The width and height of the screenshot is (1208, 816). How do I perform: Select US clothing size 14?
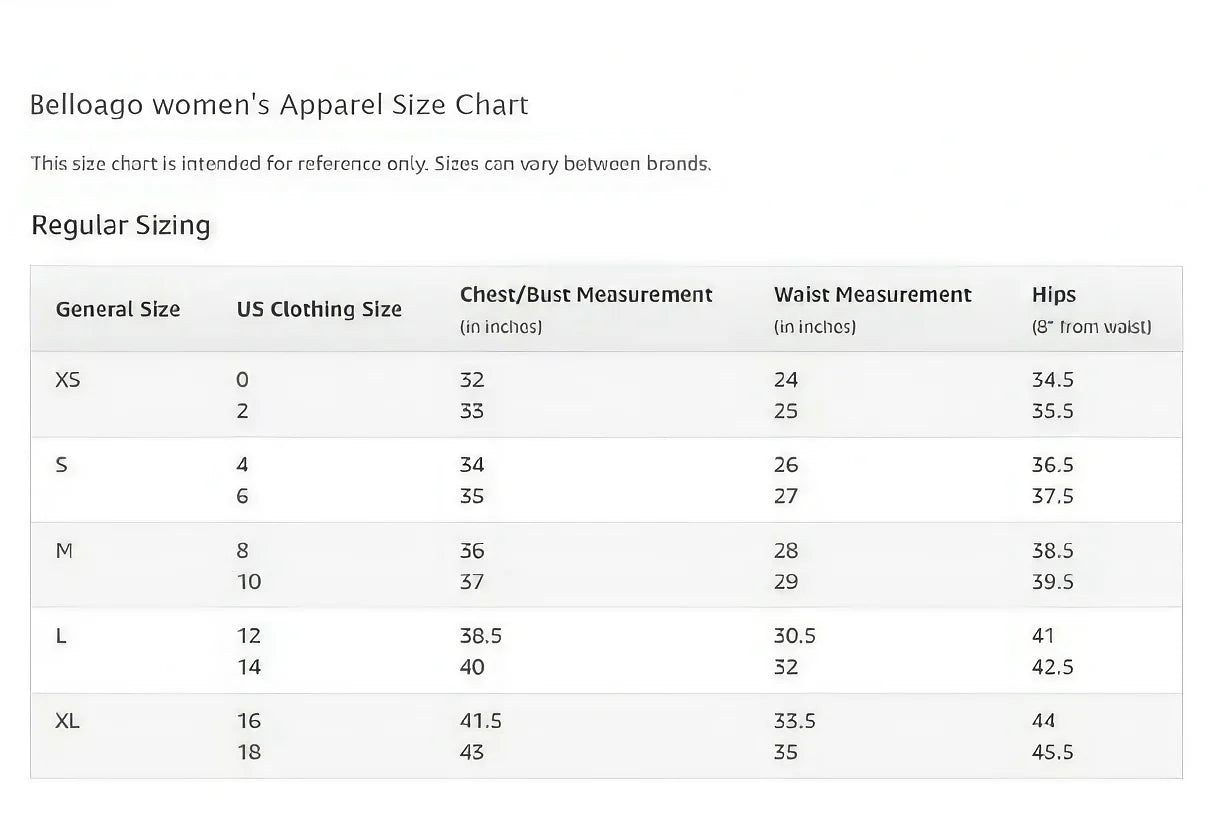tap(249, 667)
